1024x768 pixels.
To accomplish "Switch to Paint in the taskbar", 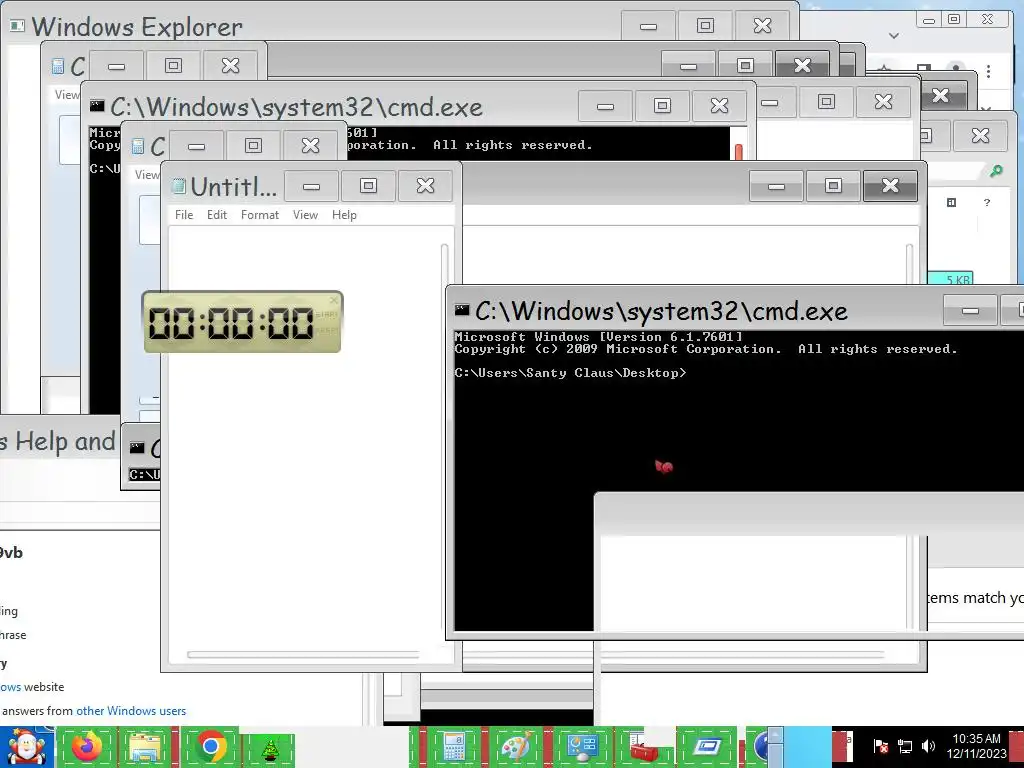I will tap(516, 747).
